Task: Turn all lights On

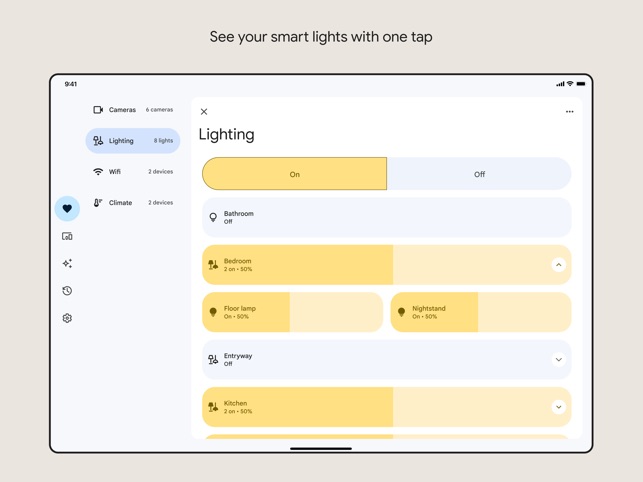Action: [294, 174]
